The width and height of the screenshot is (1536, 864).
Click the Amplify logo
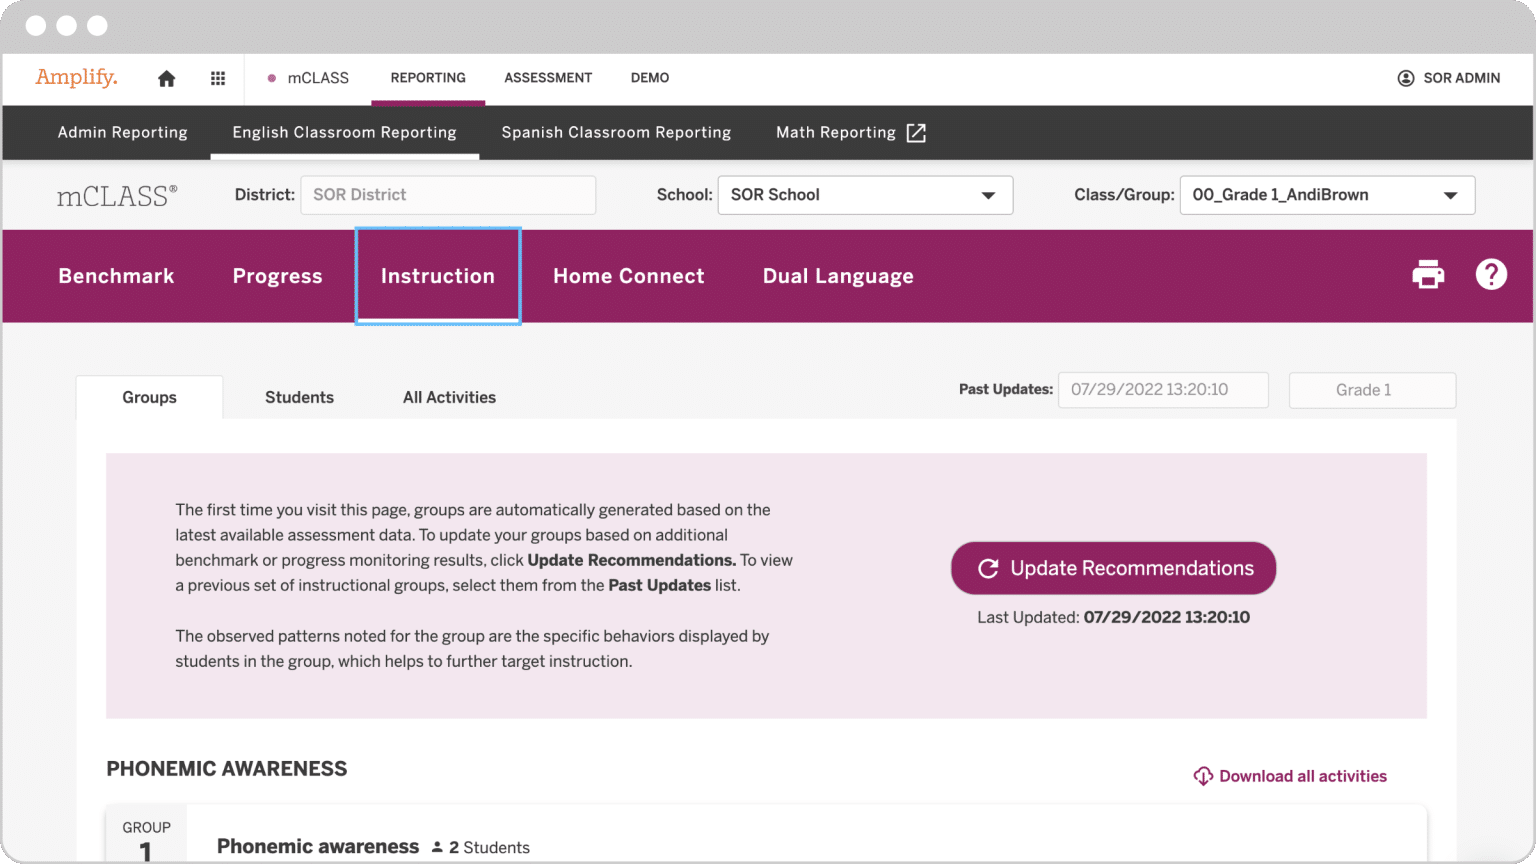pos(77,77)
